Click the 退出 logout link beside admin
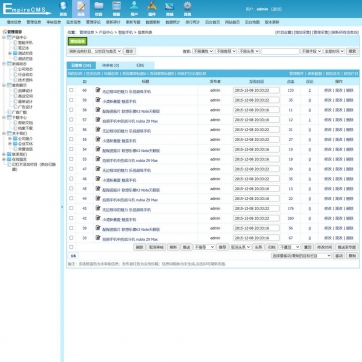Screen dimensions: 362x362 [x=276, y=9]
